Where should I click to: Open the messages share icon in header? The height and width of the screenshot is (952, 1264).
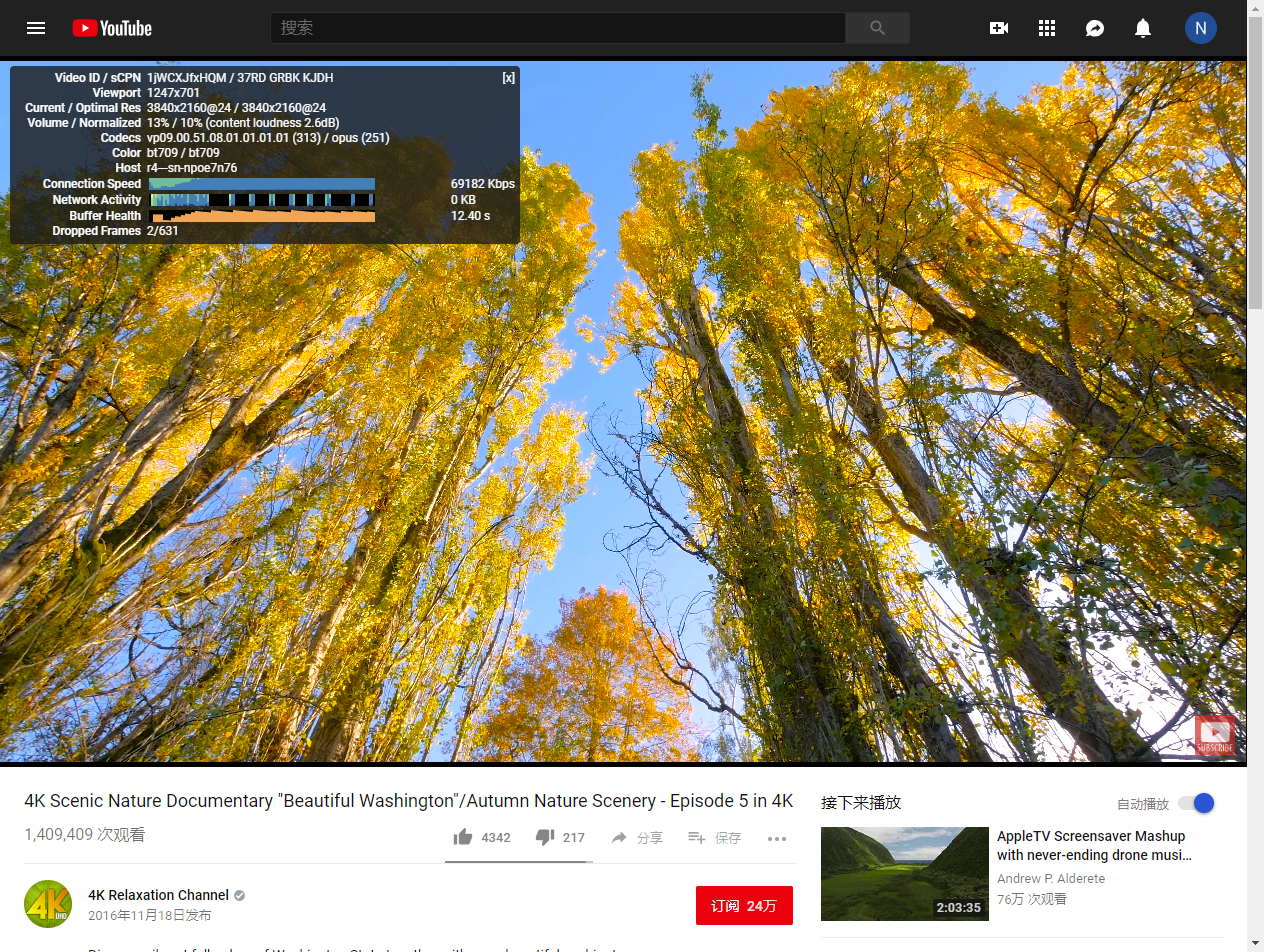[x=1095, y=28]
